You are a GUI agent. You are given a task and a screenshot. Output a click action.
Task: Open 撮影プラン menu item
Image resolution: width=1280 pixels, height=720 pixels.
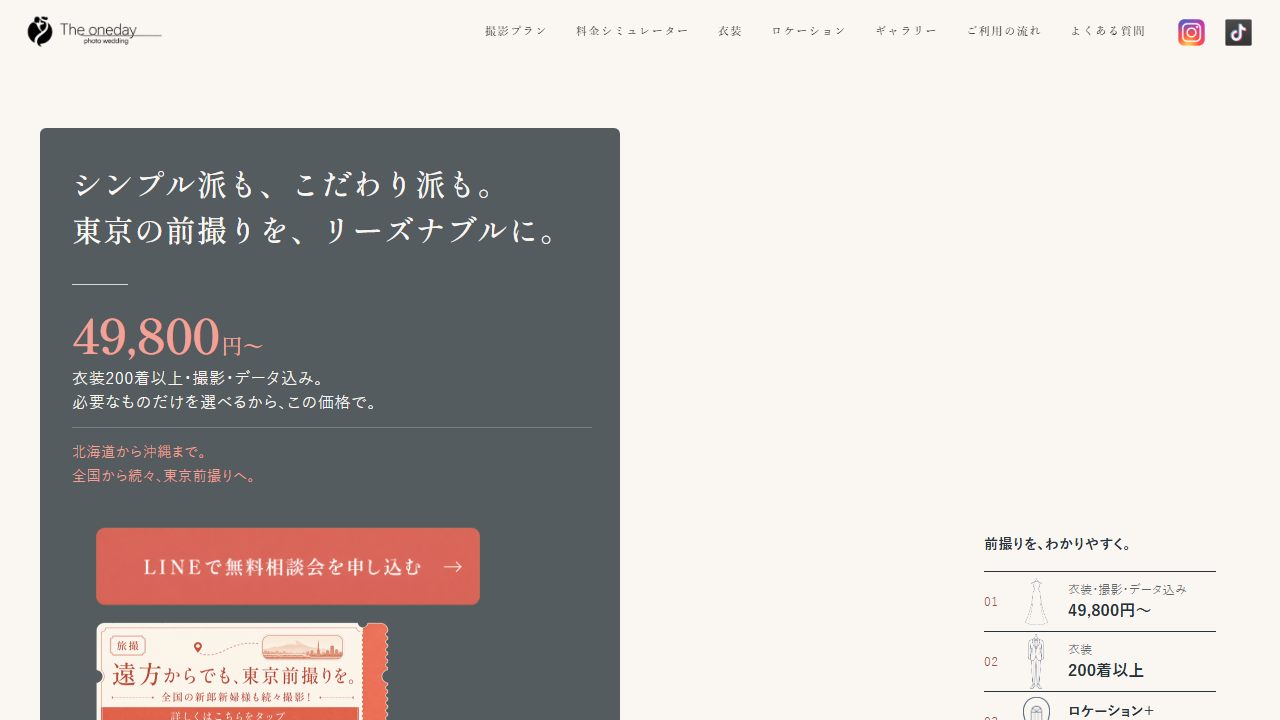(516, 31)
